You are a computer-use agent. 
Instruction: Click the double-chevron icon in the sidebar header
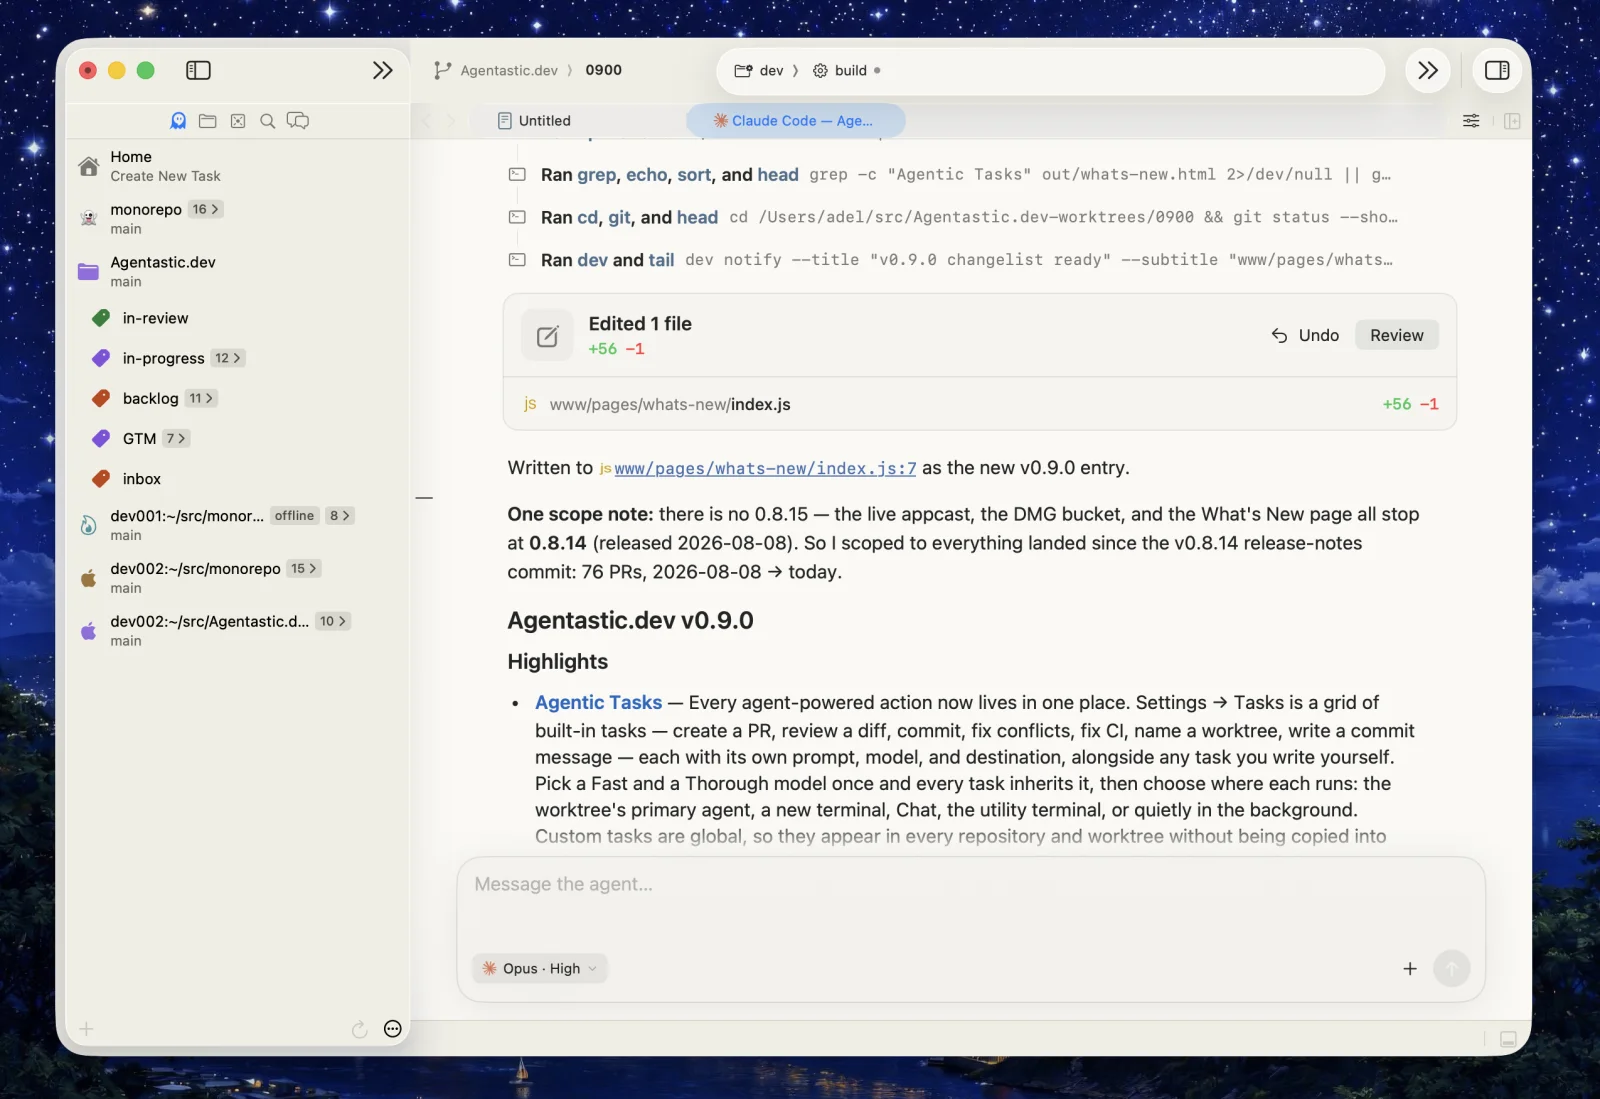pyautogui.click(x=382, y=70)
